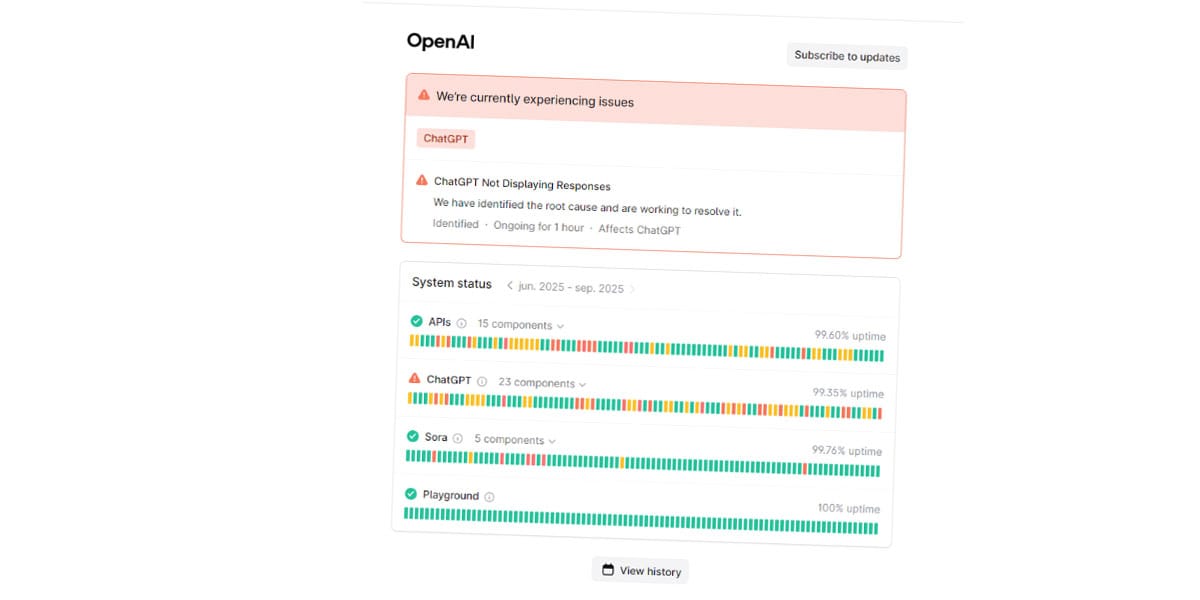The image size is (1200, 600).
Task: Expand the Sora 5 components list
Action: coord(515,440)
